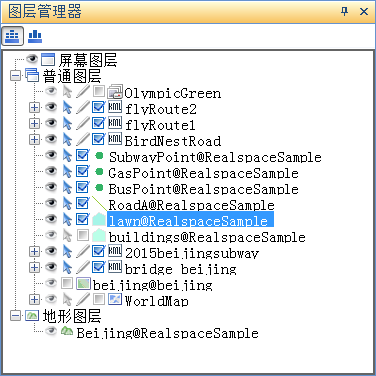The image size is (376, 376).
Task: Collapse the 普通图层 group
Action: (x=15, y=75)
